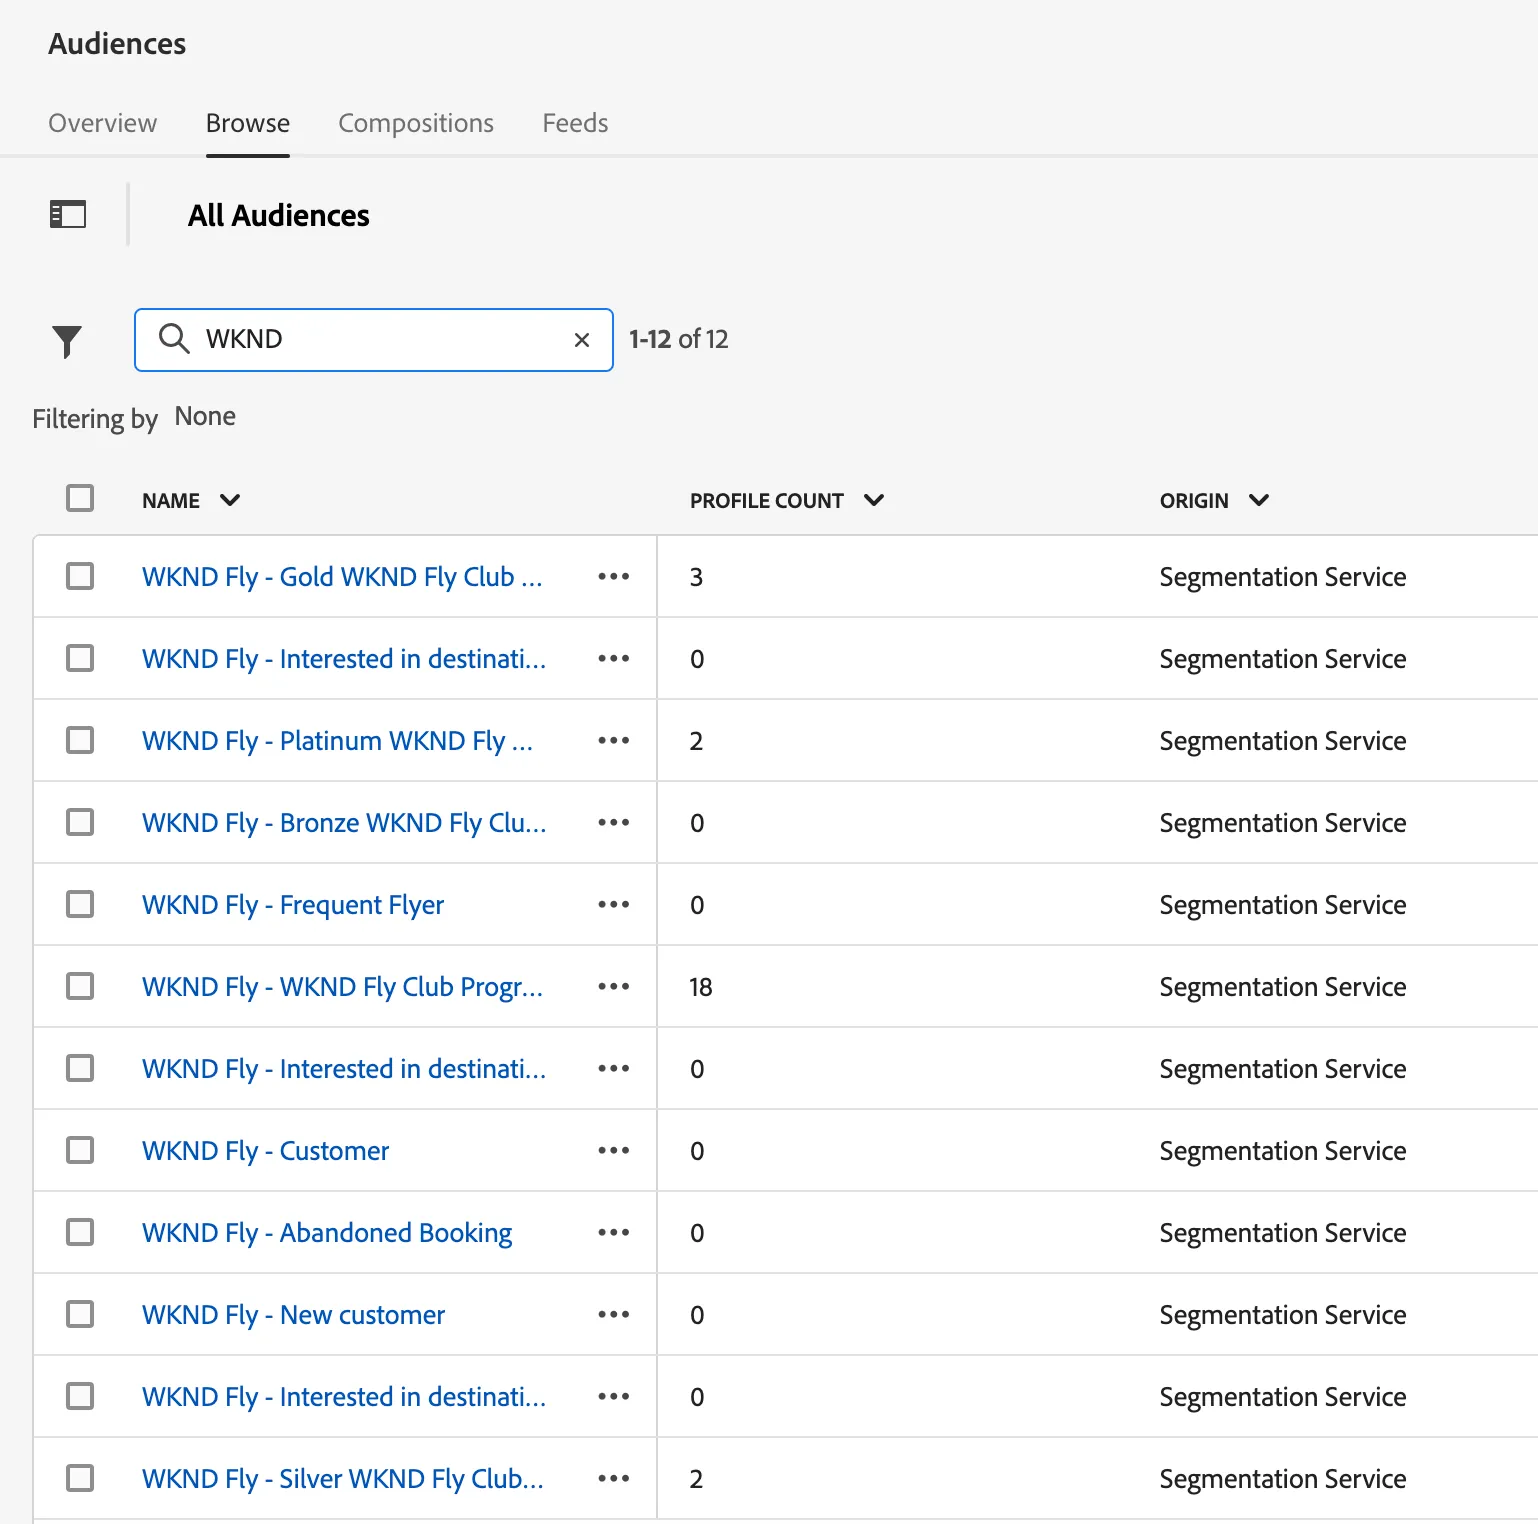Check the Gold WKND Fly Club row checkbox
This screenshot has height=1524, width=1538.
(x=80, y=576)
